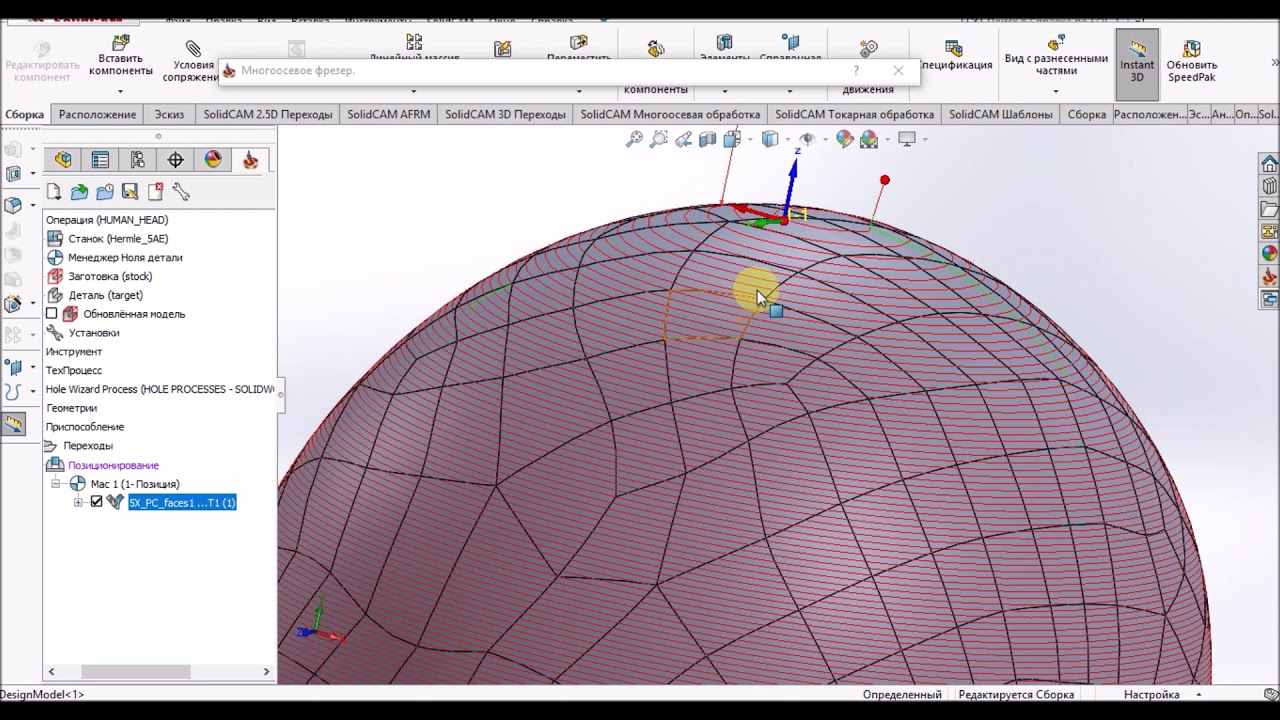Click the tree panel horizontal scrollbar
This screenshot has width=1280, height=720.
click(136, 672)
